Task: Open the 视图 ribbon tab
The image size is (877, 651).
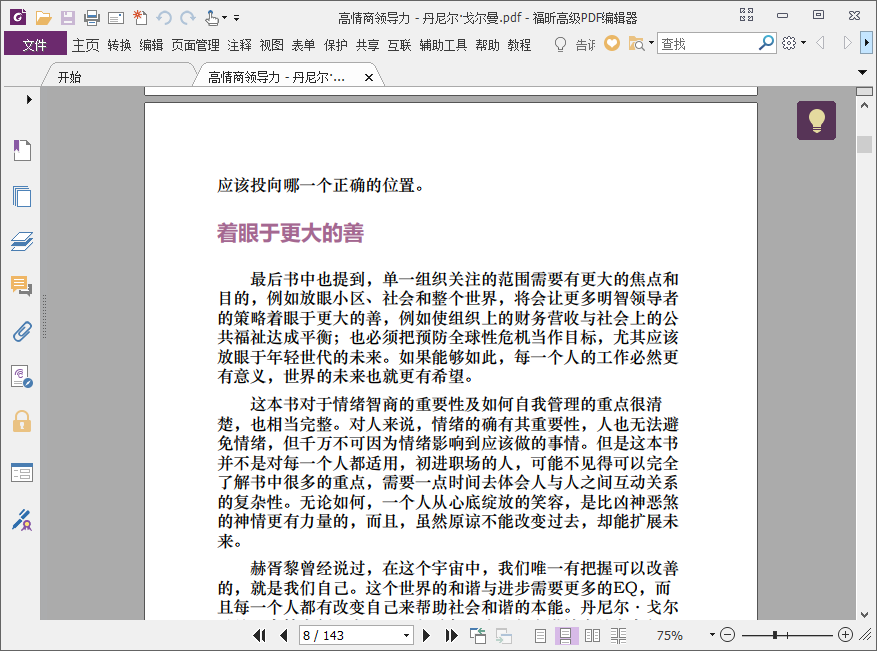Action: [x=271, y=45]
